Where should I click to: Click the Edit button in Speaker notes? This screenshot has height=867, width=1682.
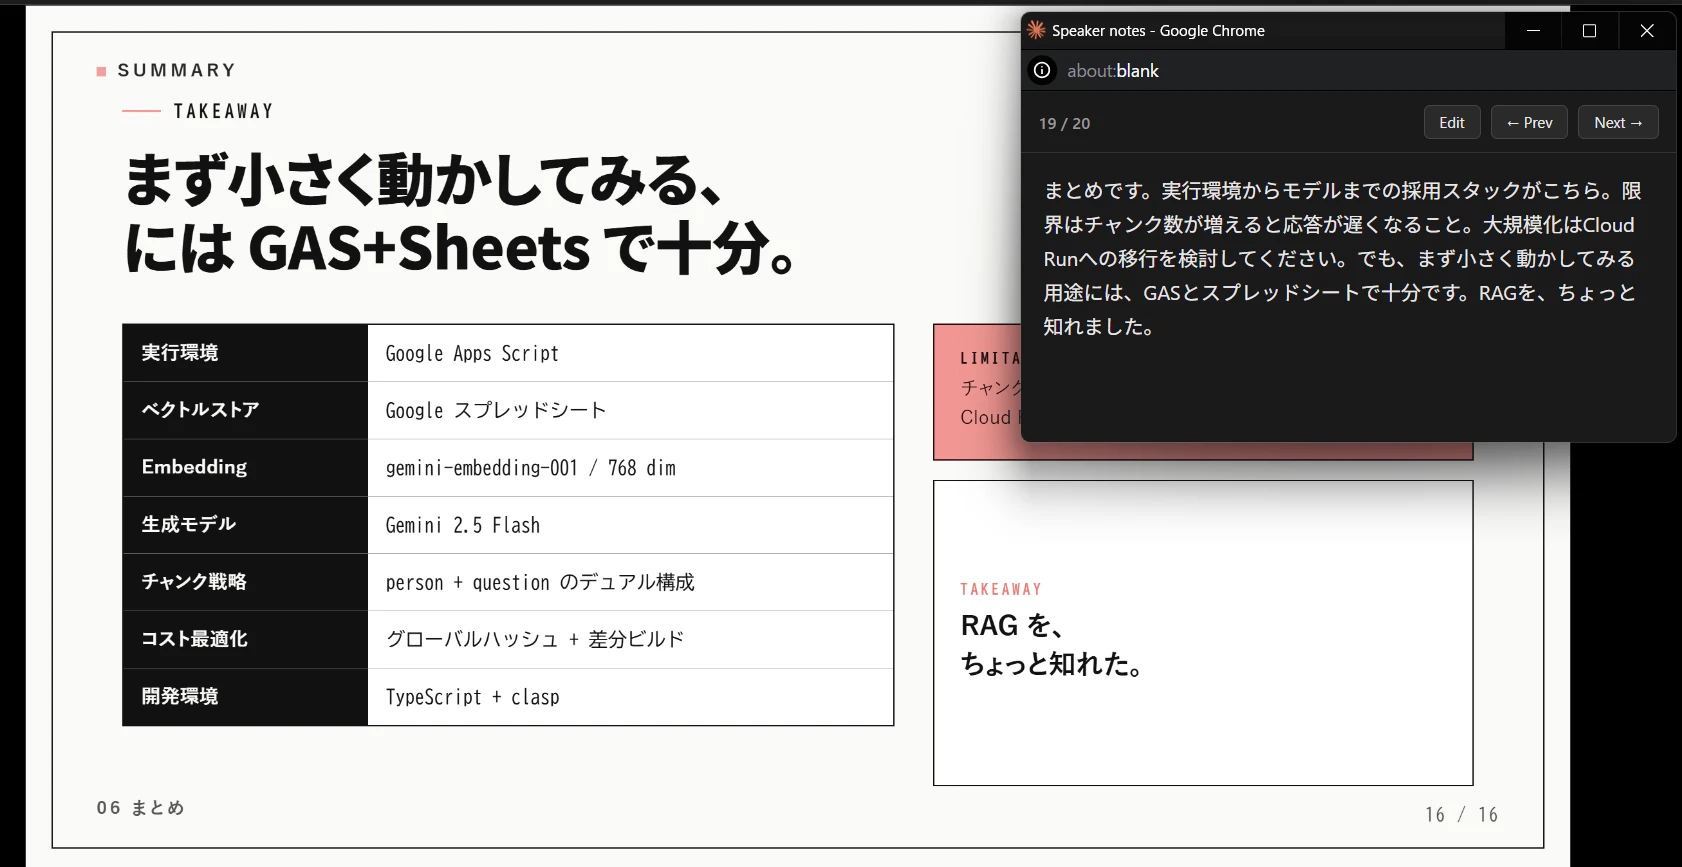1452,122
